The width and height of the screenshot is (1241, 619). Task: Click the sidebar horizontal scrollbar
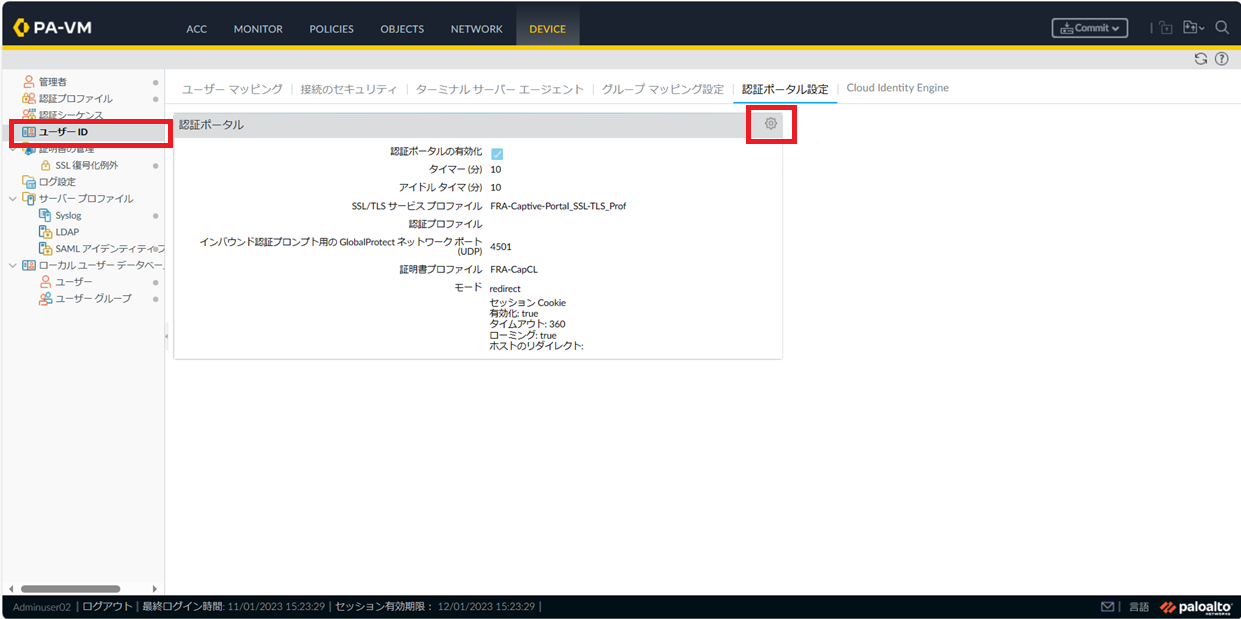point(70,589)
